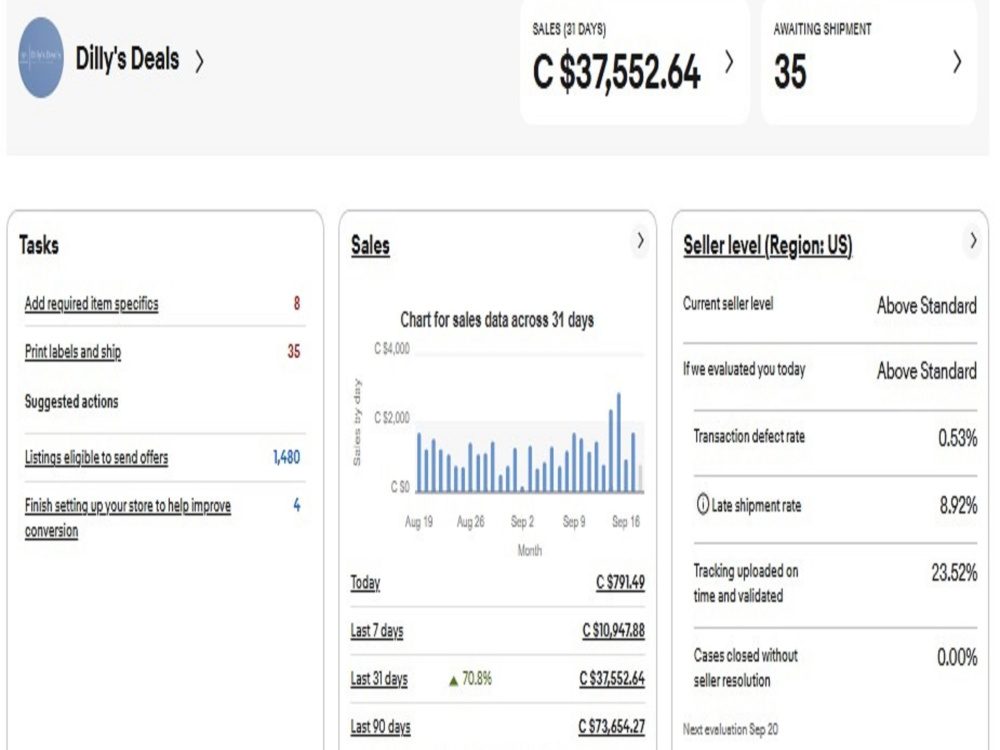
Task: Open the Sales panel heading link
Action: 371,245
